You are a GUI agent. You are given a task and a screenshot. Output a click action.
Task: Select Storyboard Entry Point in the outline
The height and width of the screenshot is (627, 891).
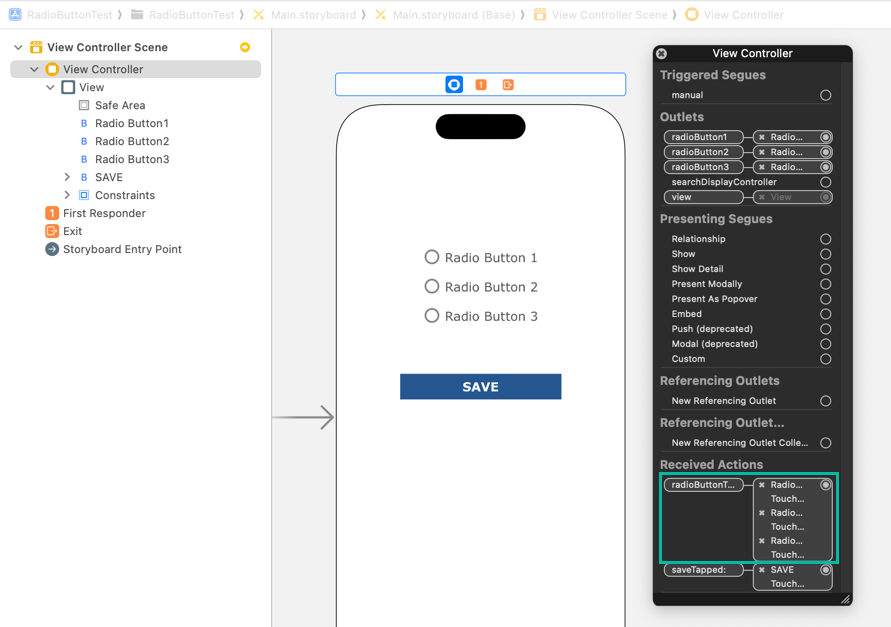click(121, 249)
